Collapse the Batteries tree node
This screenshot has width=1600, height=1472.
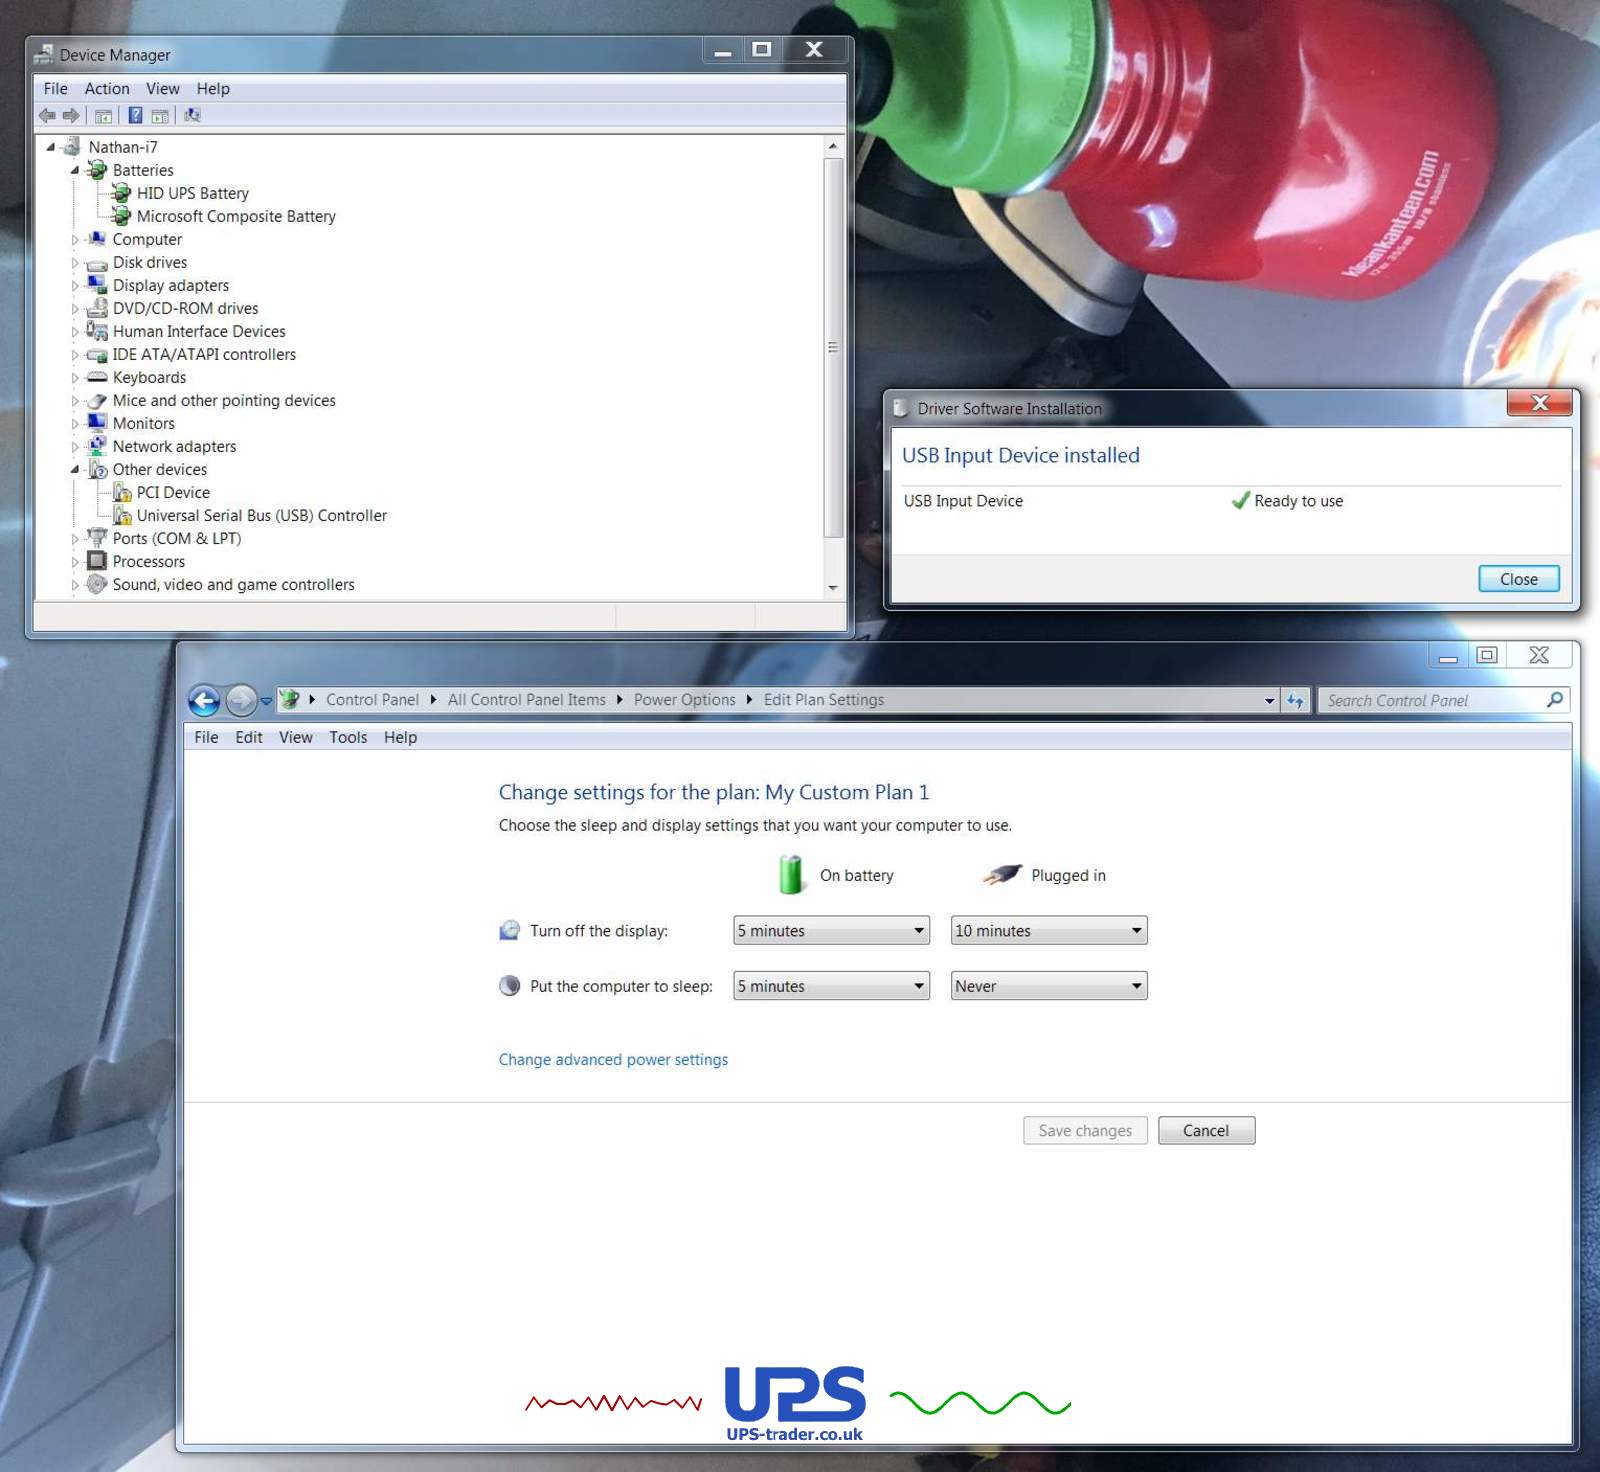click(75, 170)
